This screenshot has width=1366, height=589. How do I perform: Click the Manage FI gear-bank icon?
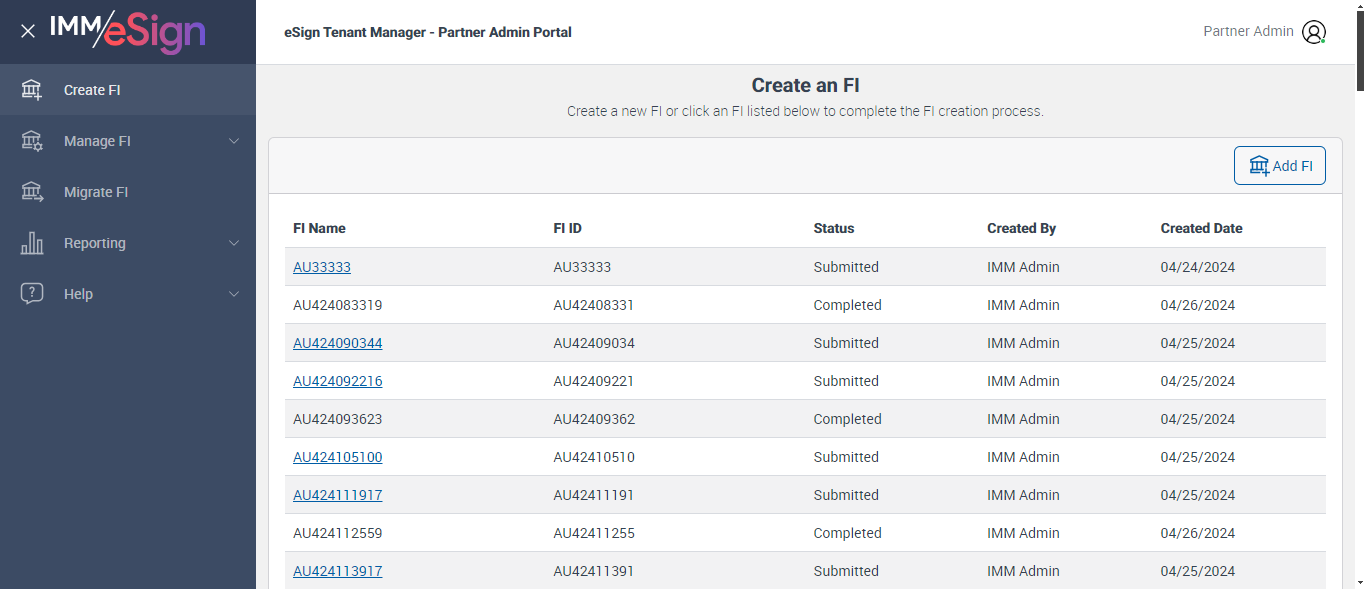coord(32,141)
